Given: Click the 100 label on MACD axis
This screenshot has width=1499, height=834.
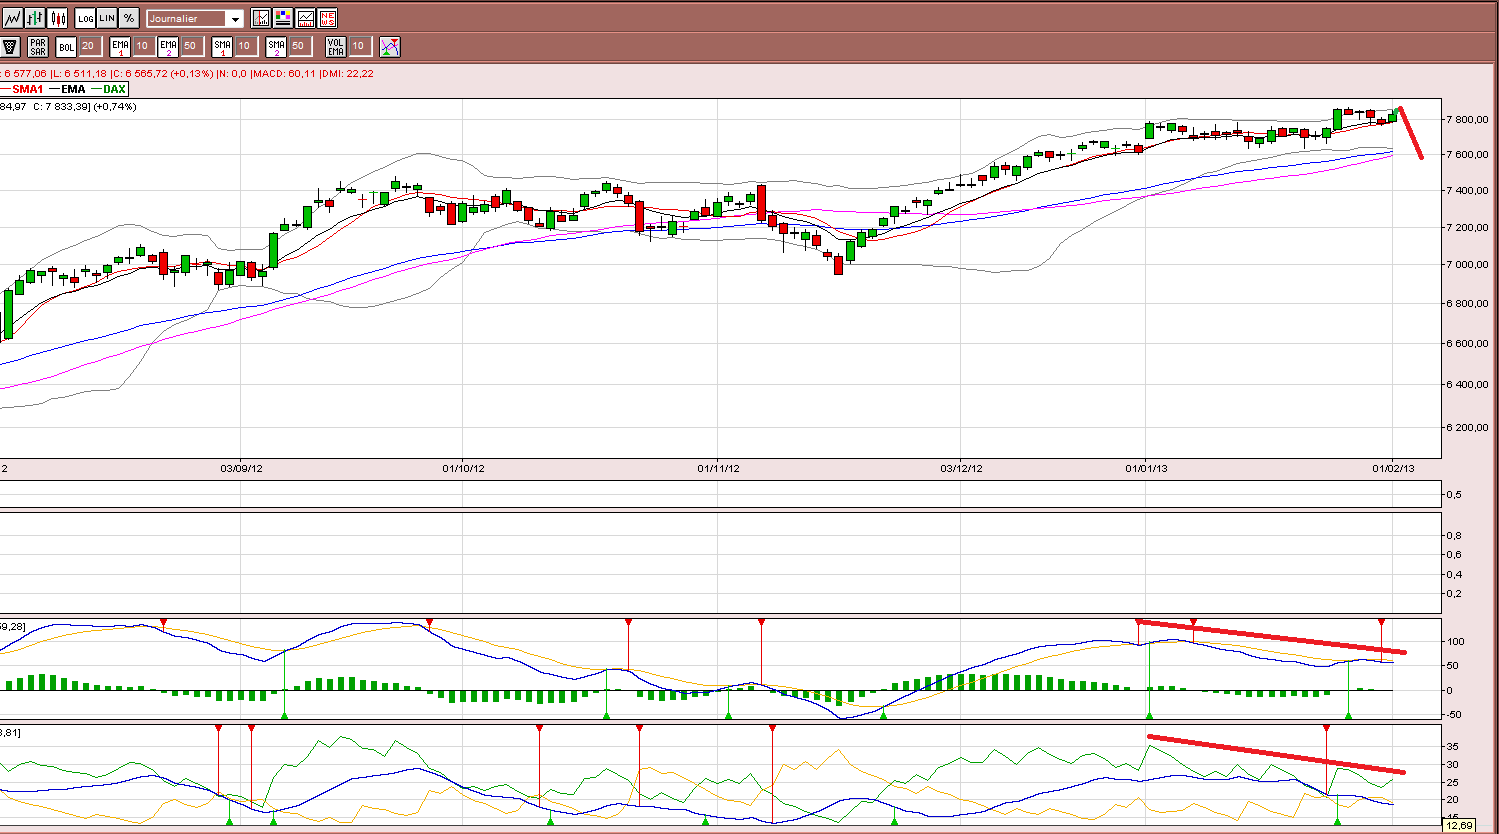Looking at the screenshot, I should coord(1456,641).
